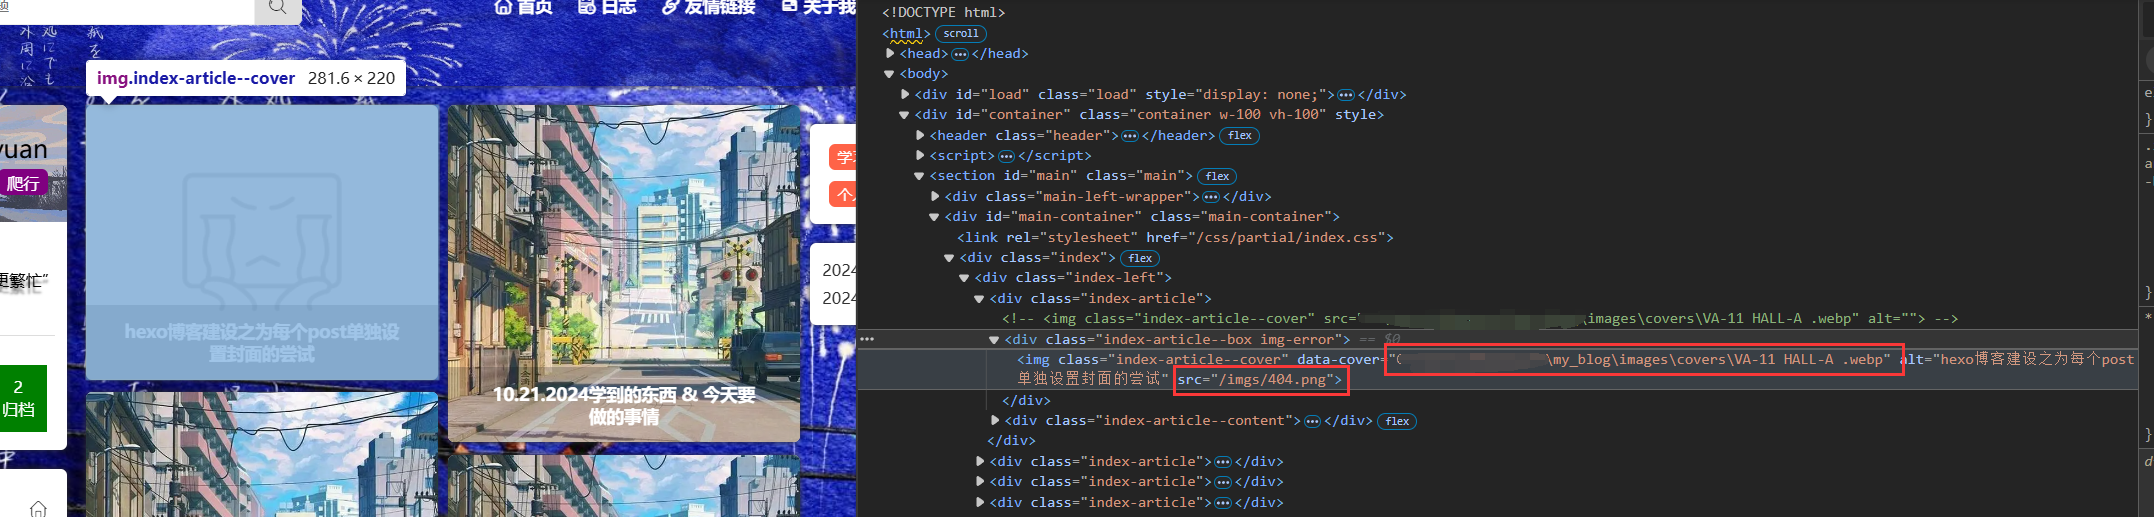Screen dimensions: 2154x517
Task: Open the hexo博客建设 article card with broken cover
Action: (262, 242)
